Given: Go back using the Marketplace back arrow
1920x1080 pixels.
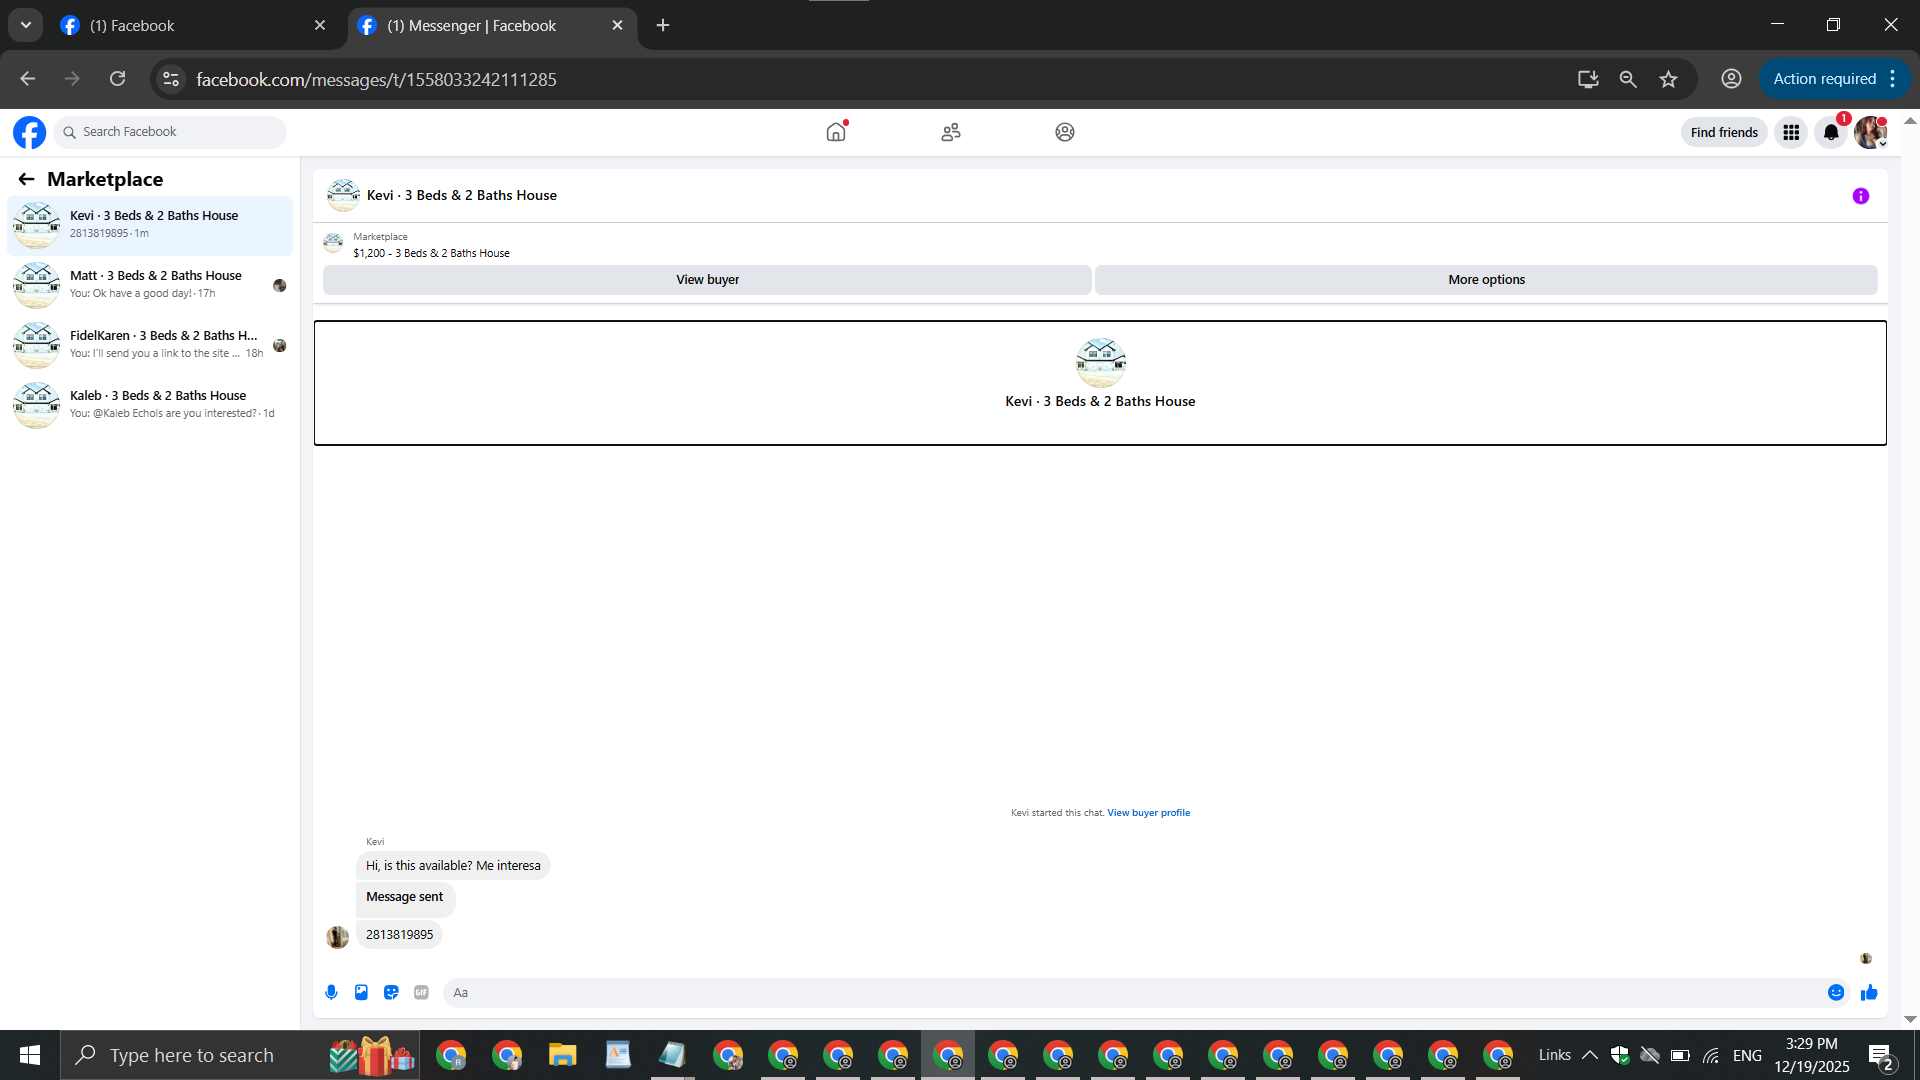Looking at the screenshot, I should [x=27, y=179].
